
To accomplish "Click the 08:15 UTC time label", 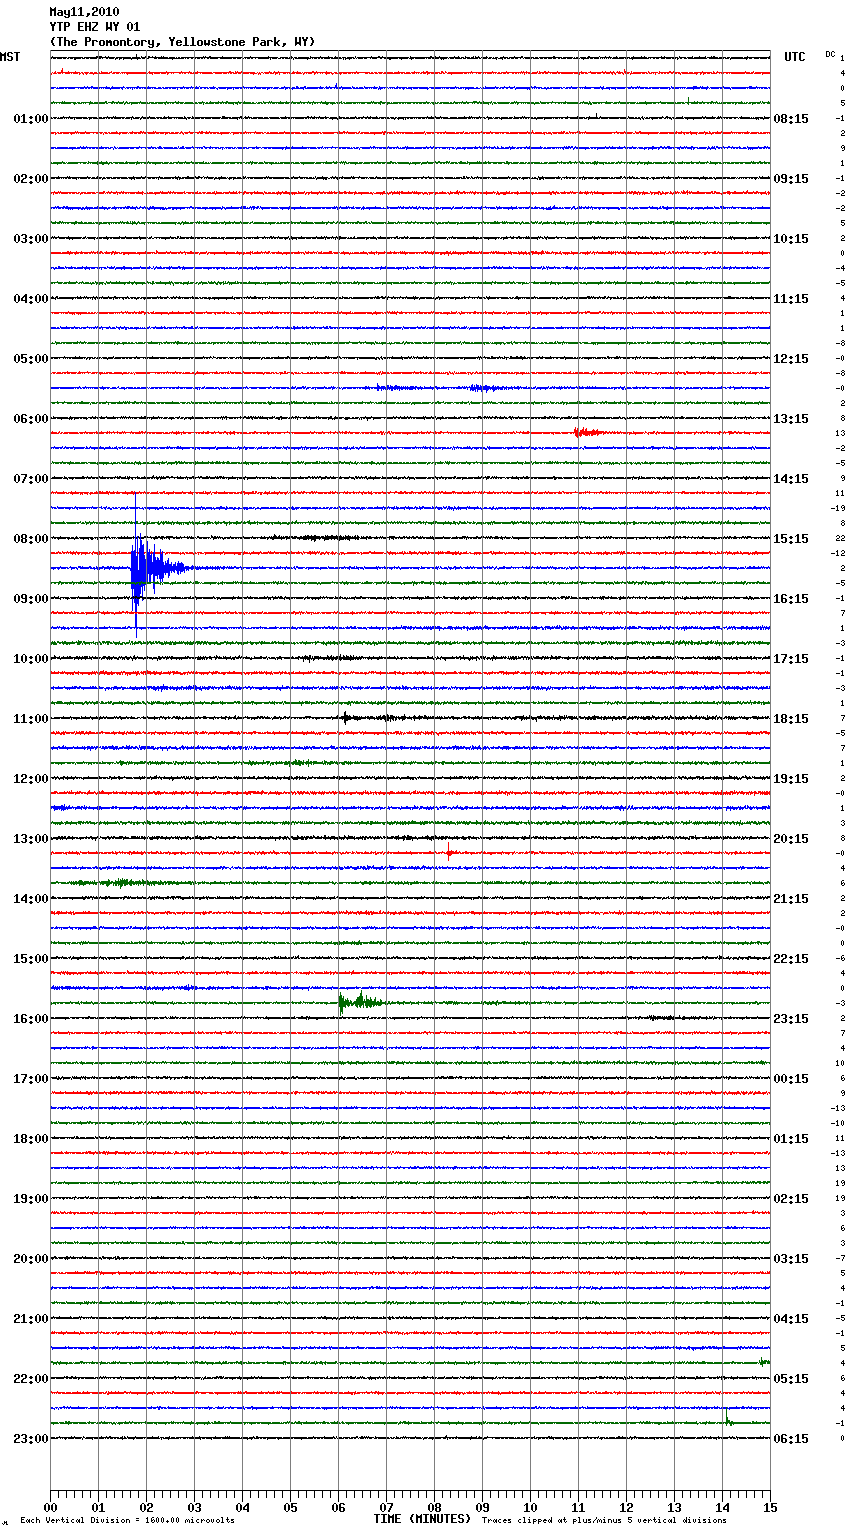I will click(x=791, y=119).
